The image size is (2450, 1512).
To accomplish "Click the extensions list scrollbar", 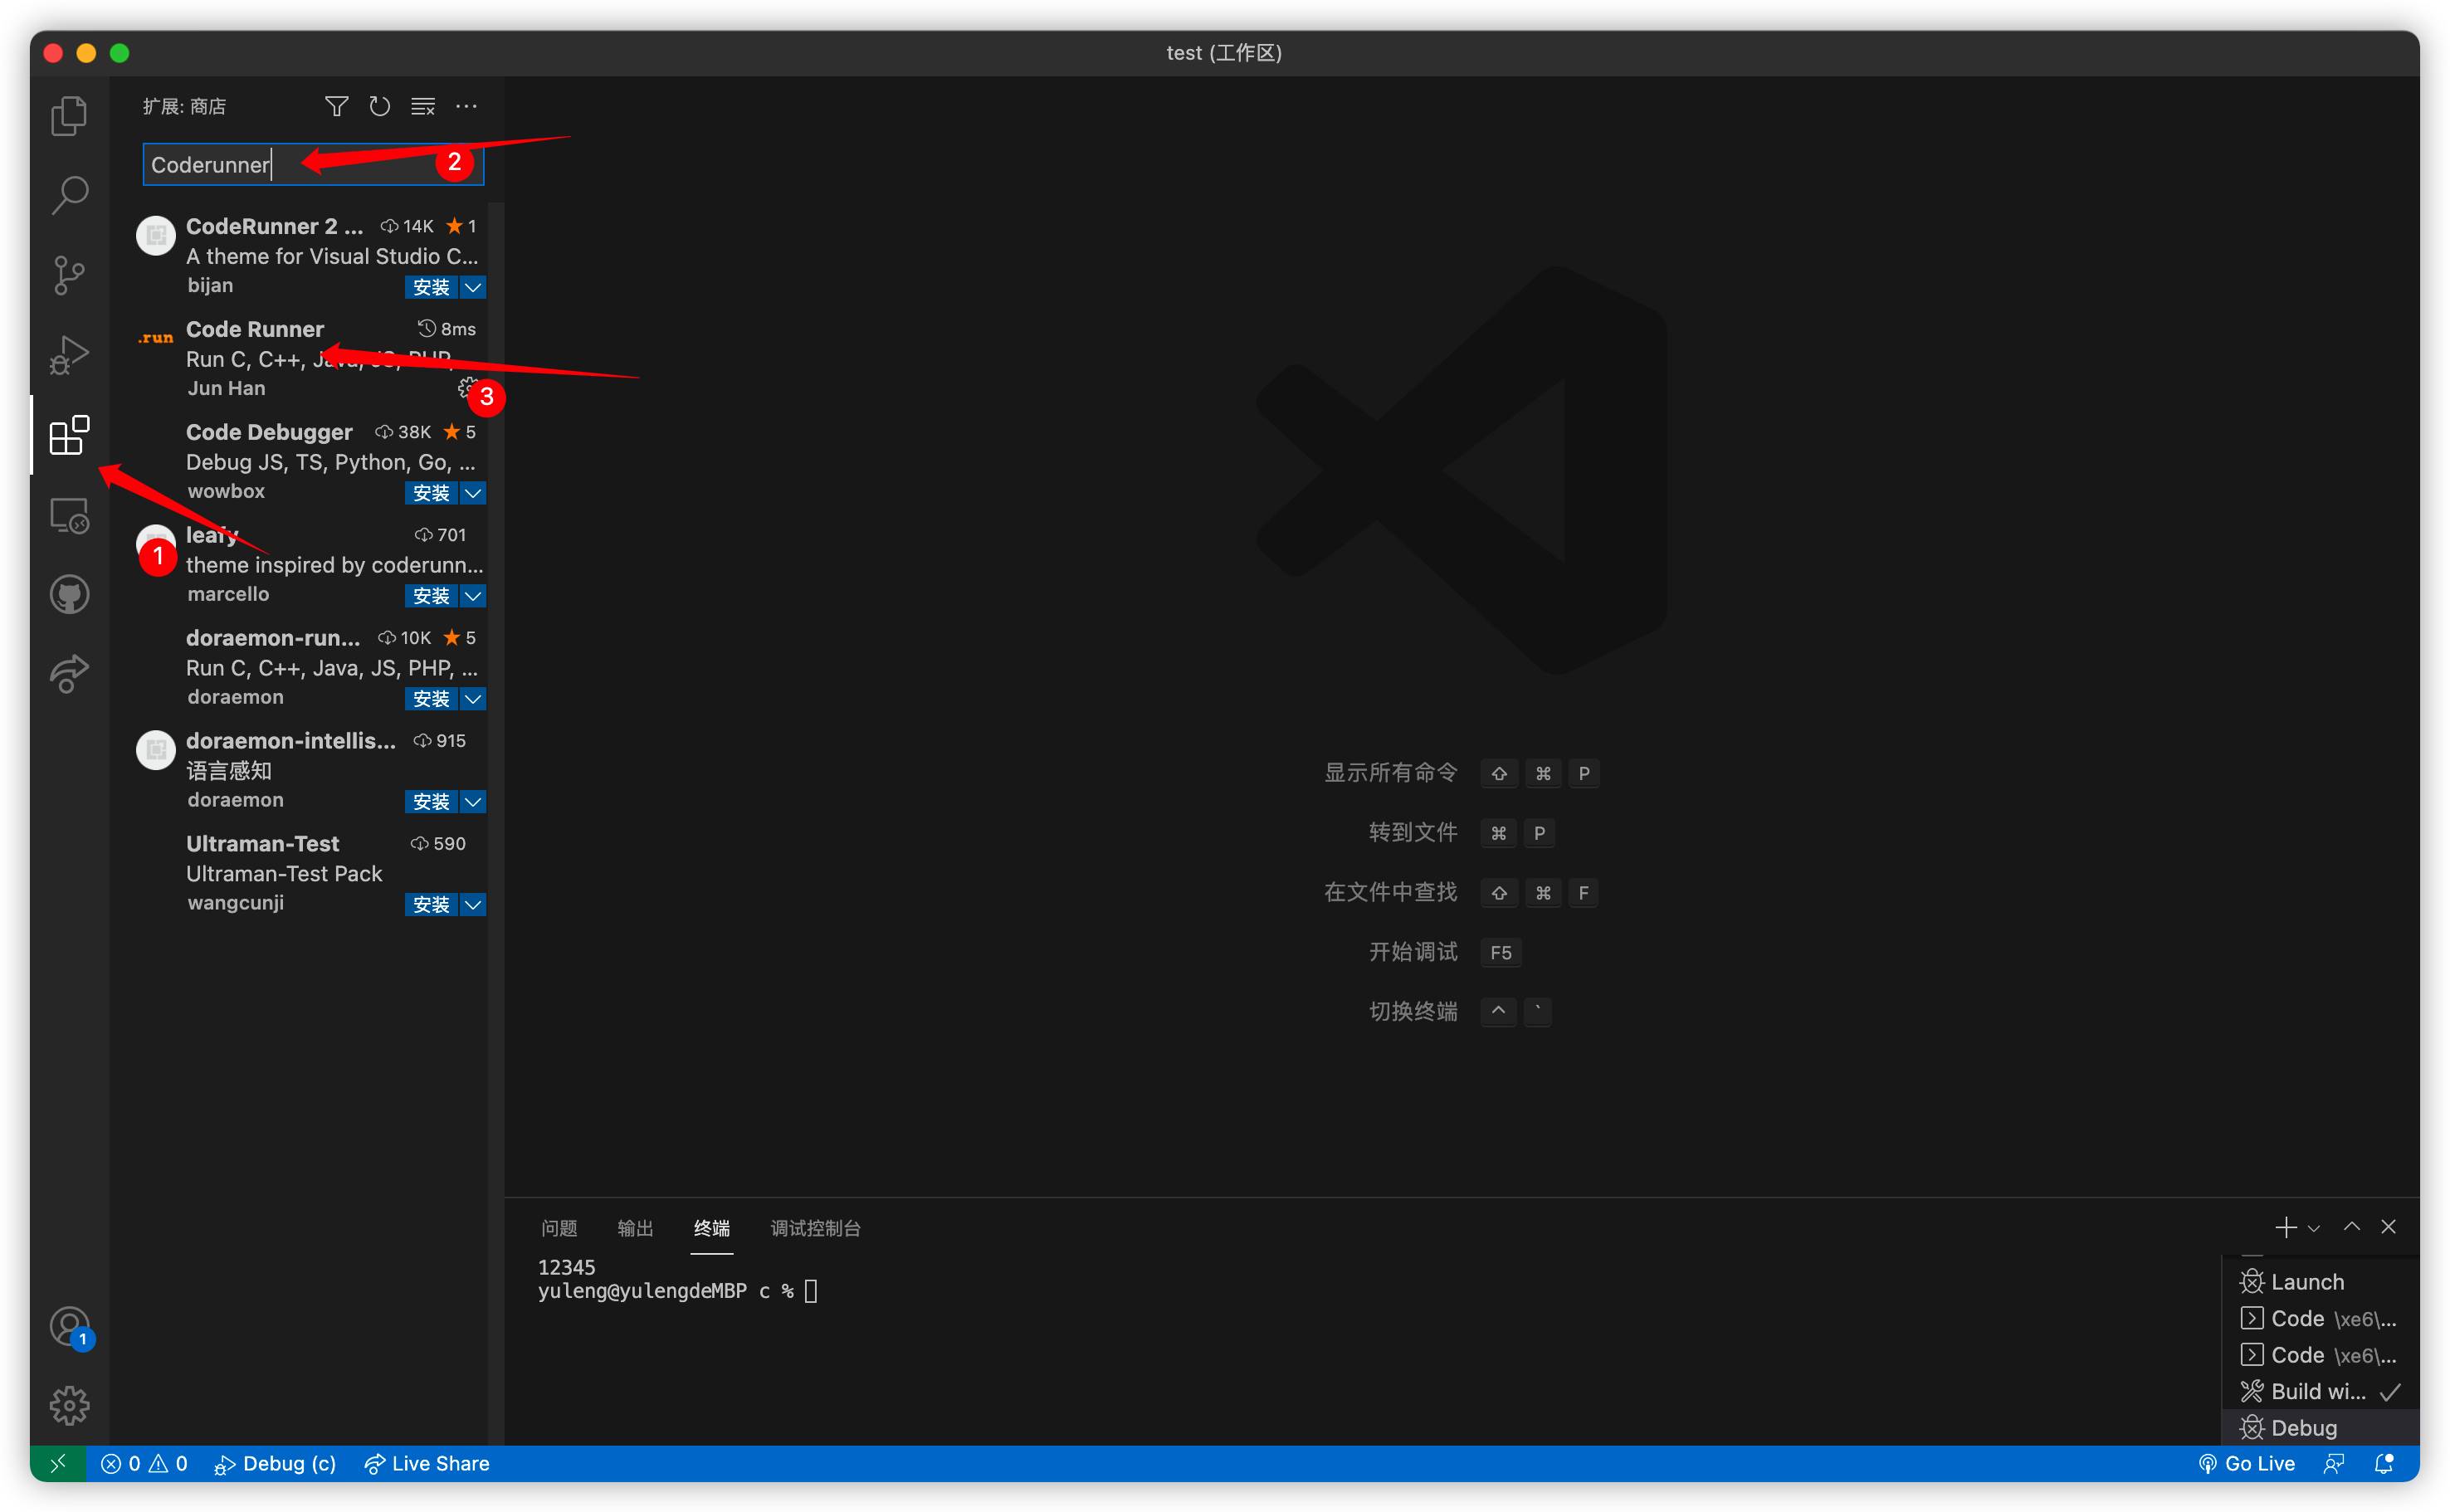I will pyautogui.click(x=496, y=822).
